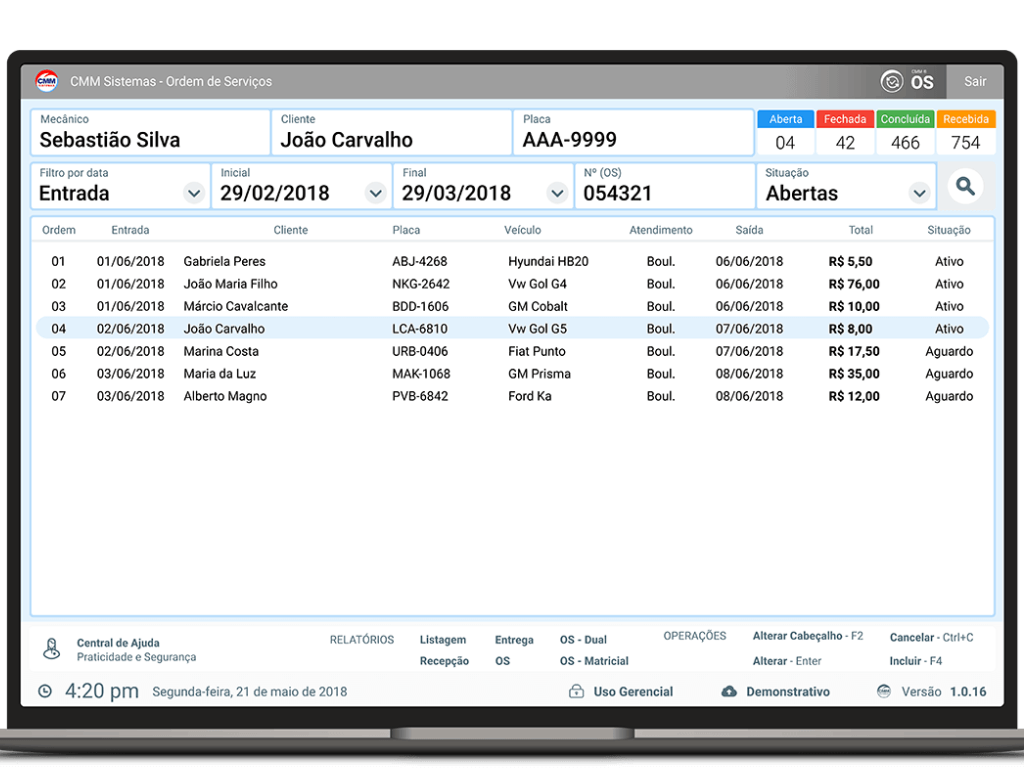The image size is (1024, 768).
Task: Click the Versão round logo icon
Action: tap(884, 691)
